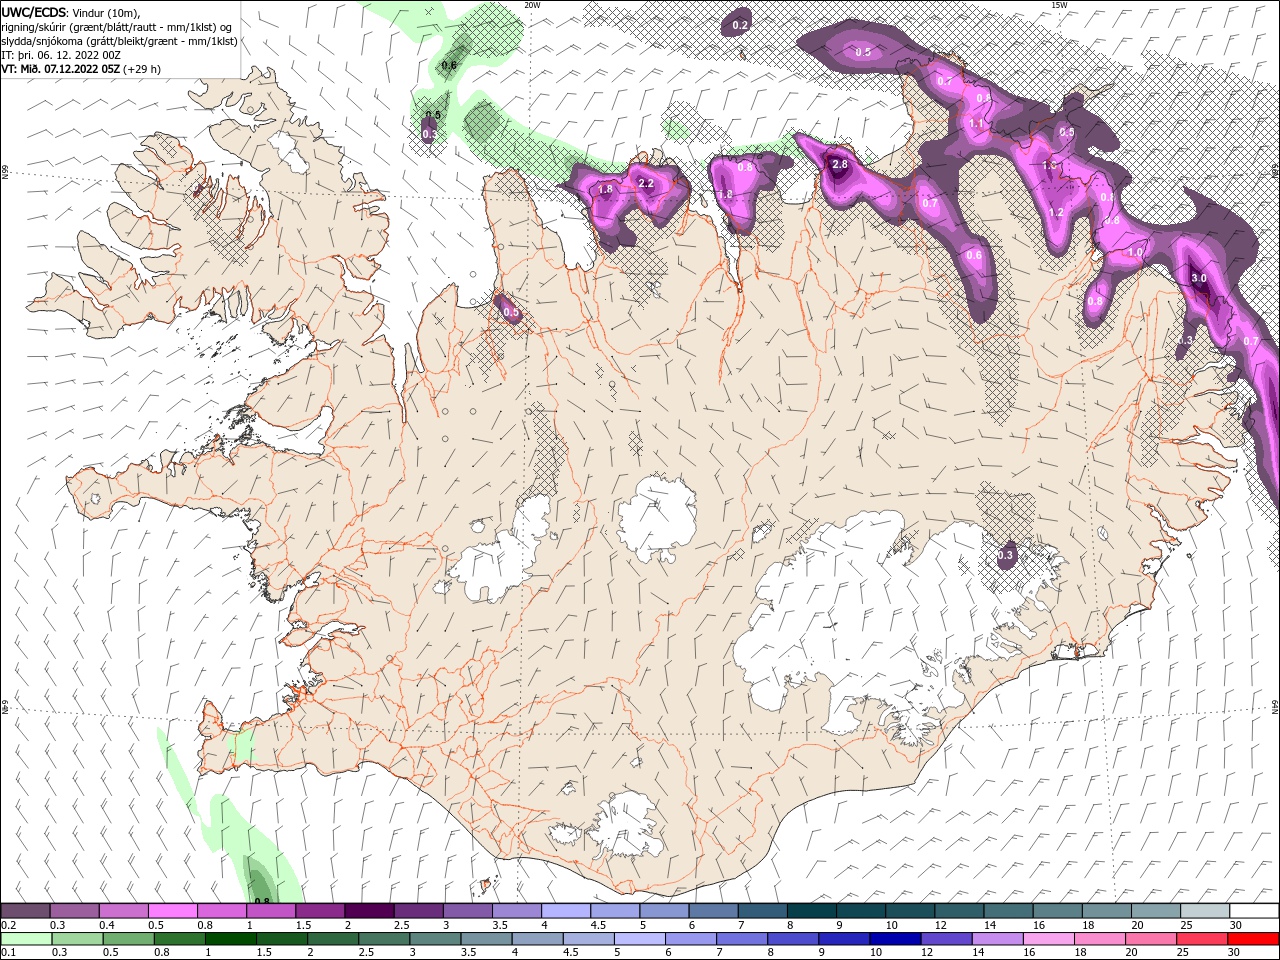
Task: Pick the bright red 30 mm rain legend swatch
Action: pos(1253,938)
